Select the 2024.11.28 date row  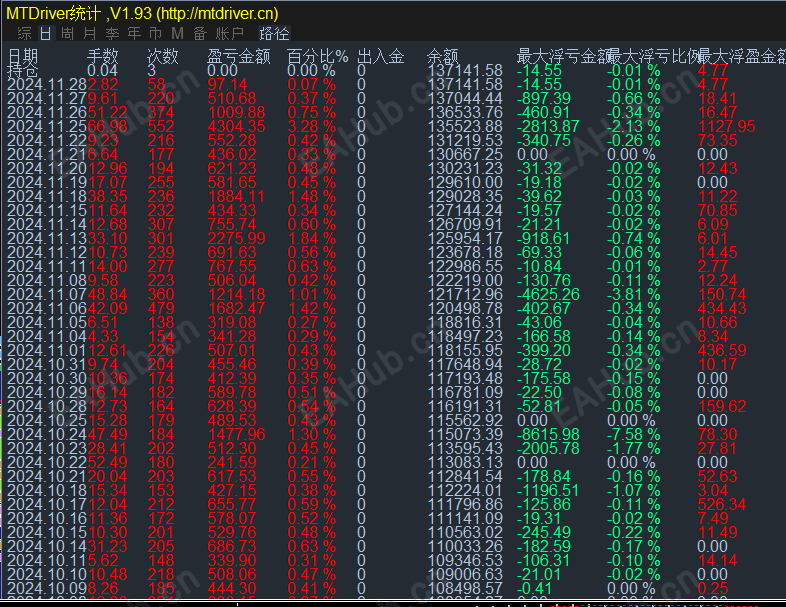click(x=47, y=84)
